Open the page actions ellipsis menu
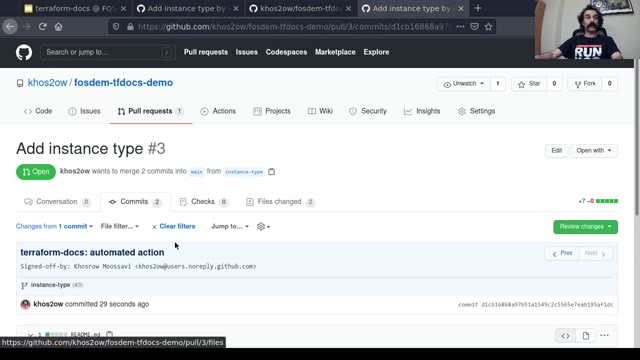 coord(460,27)
